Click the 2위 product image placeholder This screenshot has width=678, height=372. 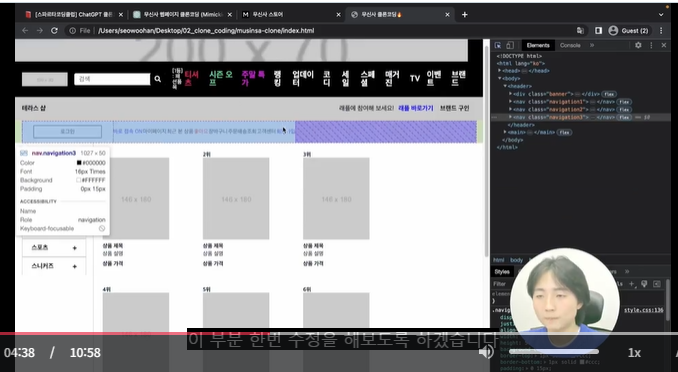click(x=236, y=199)
